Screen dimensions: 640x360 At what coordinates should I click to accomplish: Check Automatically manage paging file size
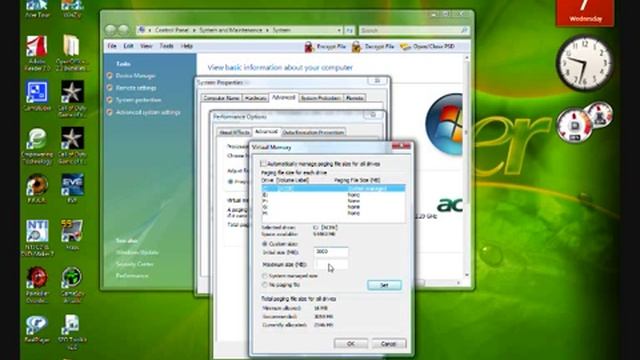click(263, 164)
